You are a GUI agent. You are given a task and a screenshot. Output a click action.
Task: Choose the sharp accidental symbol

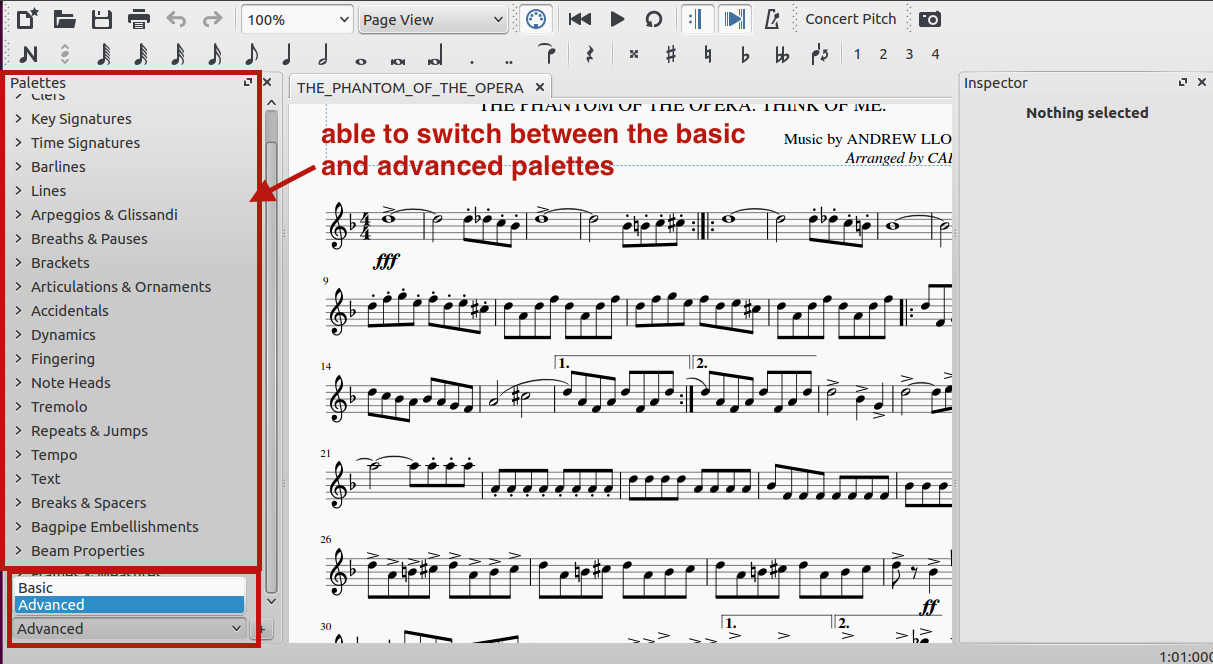tap(671, 54)
